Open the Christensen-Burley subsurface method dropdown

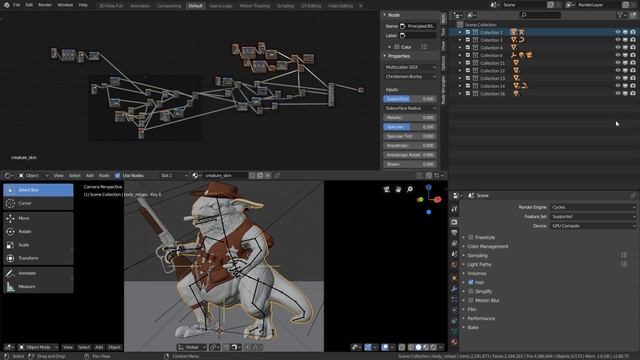pyautogui.click(x=410, y=77)
